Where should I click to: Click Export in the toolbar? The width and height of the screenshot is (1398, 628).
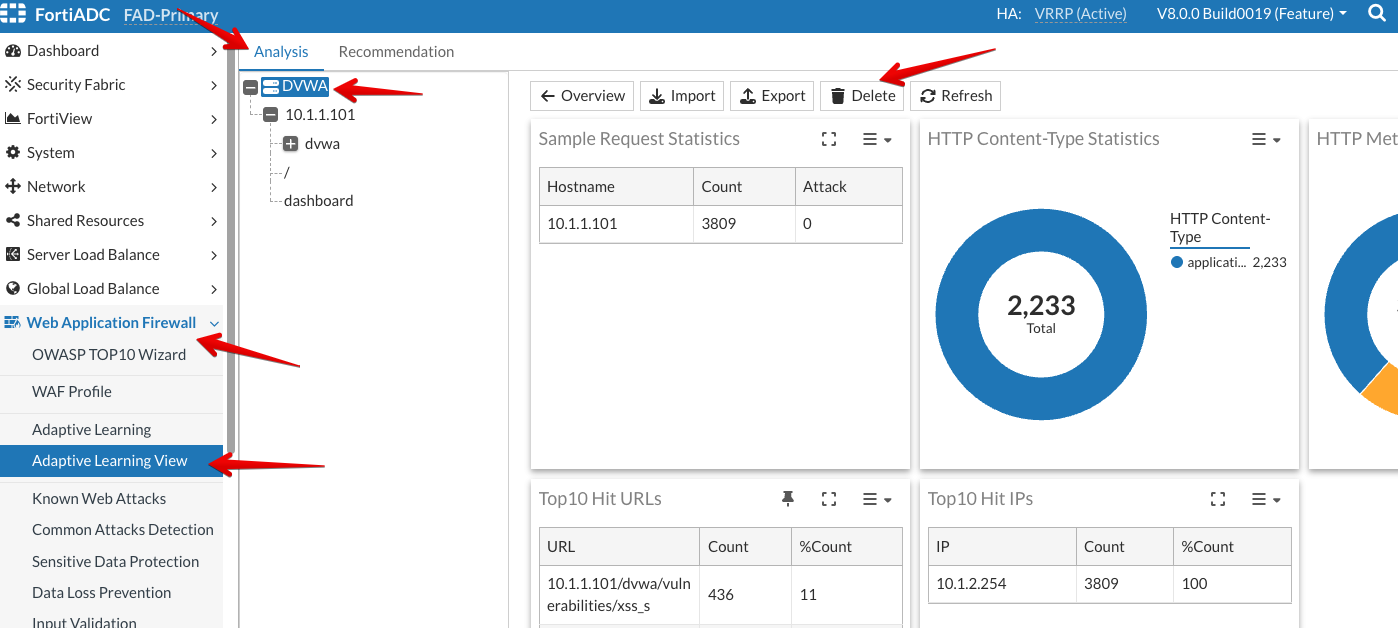[772, 96]
